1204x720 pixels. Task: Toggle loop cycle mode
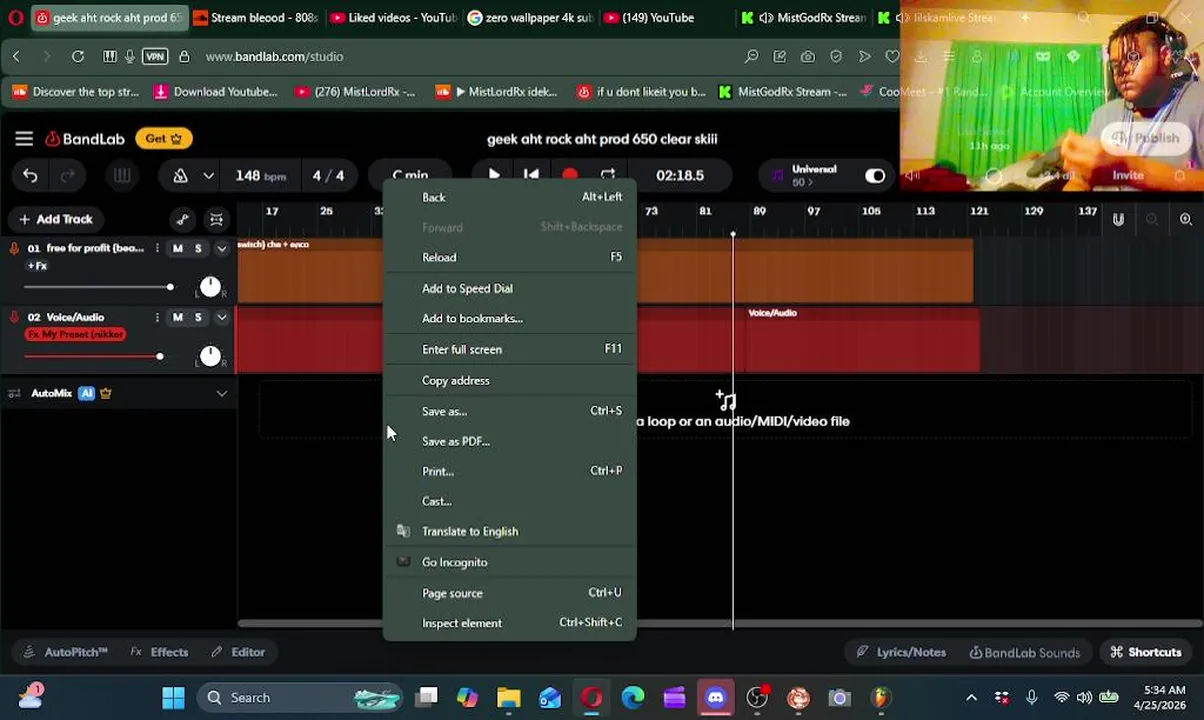pos(608,175)
